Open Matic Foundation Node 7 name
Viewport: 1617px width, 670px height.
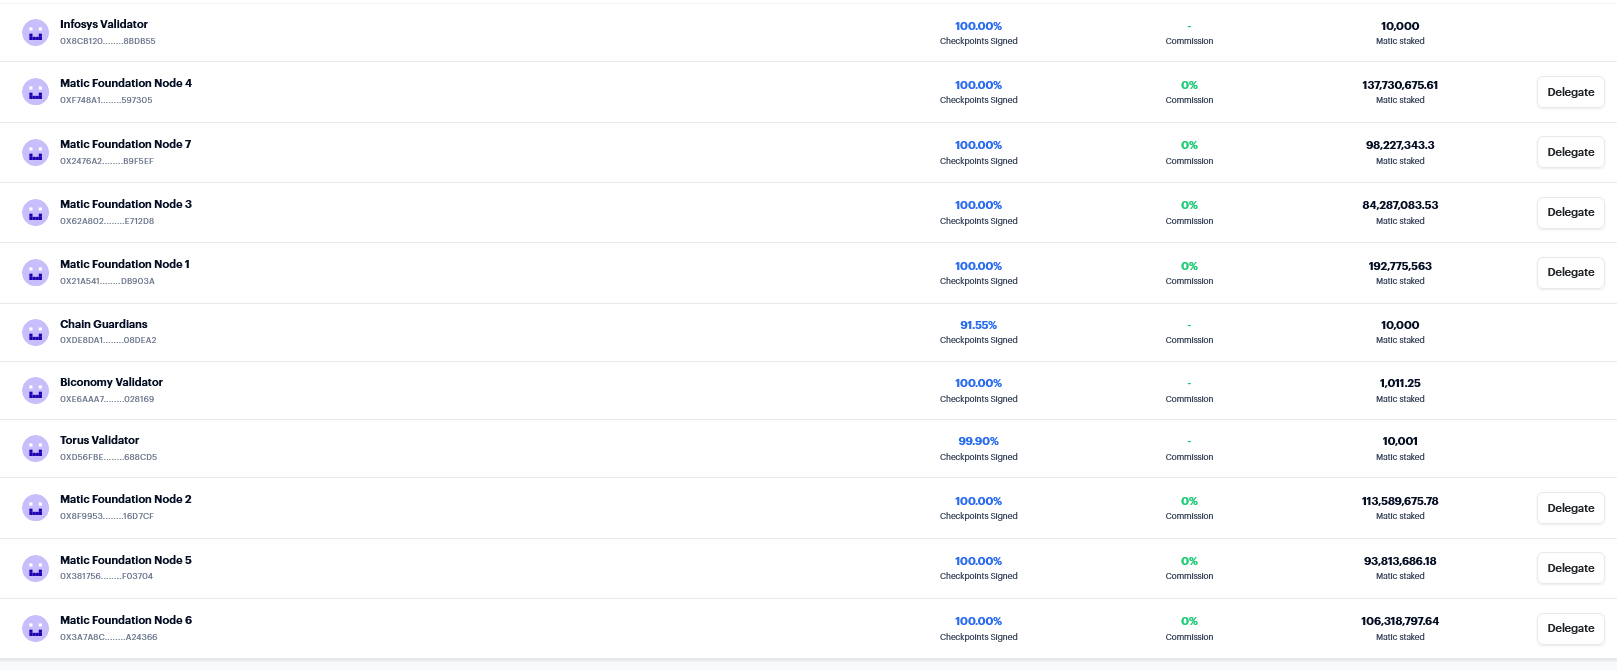[x=126, y=144]
